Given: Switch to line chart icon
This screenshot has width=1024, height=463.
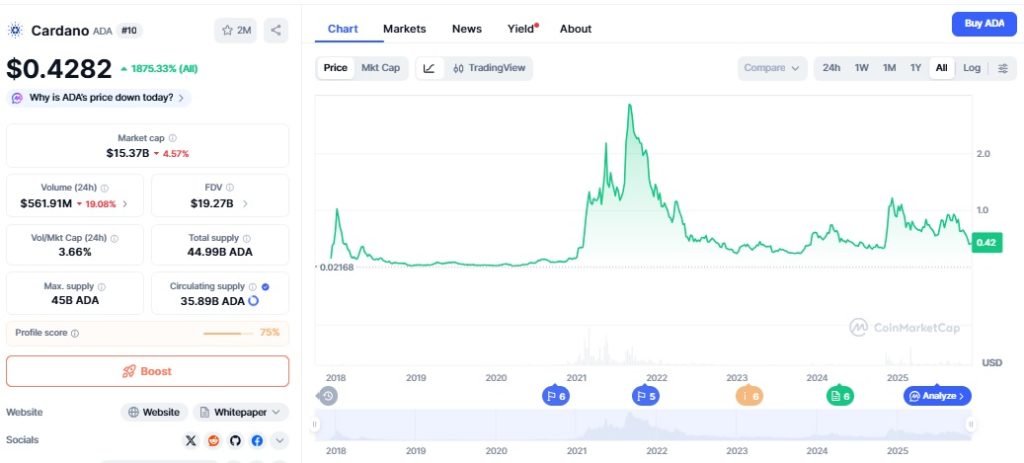Looking at the screenshot, I should click(x=429, y=69).
